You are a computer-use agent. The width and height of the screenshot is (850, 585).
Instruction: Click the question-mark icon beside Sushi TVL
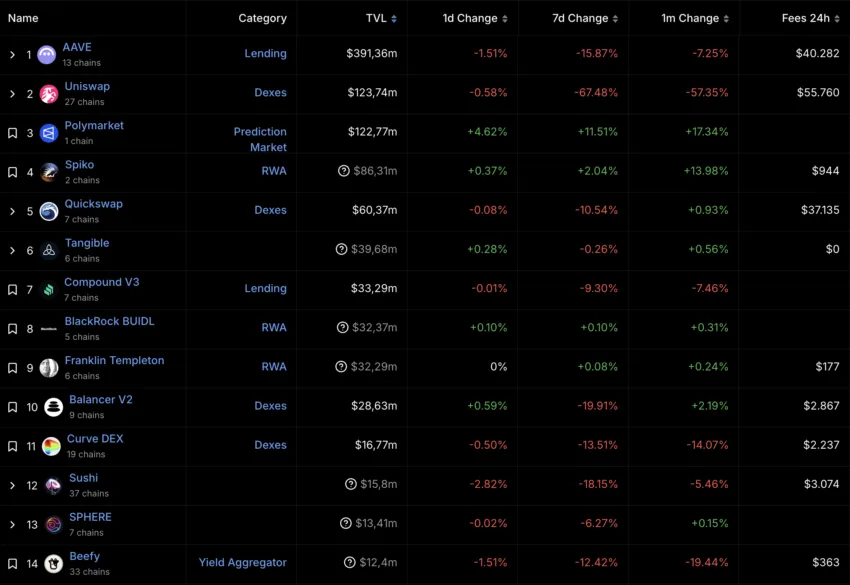coord(351,484)
